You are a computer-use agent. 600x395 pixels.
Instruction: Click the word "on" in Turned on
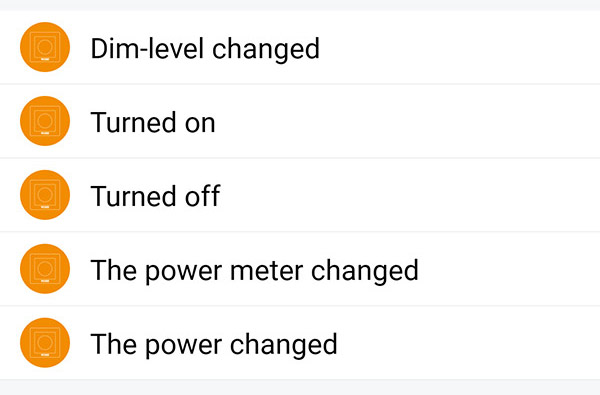[200, 124]
